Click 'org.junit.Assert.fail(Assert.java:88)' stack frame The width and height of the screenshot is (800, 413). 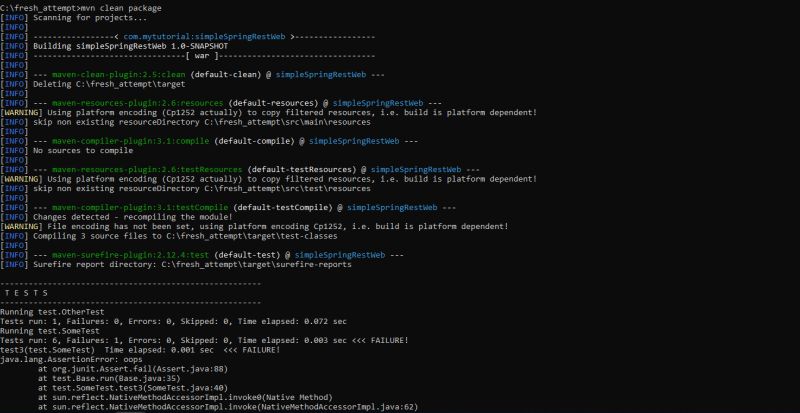coord(133,369)
